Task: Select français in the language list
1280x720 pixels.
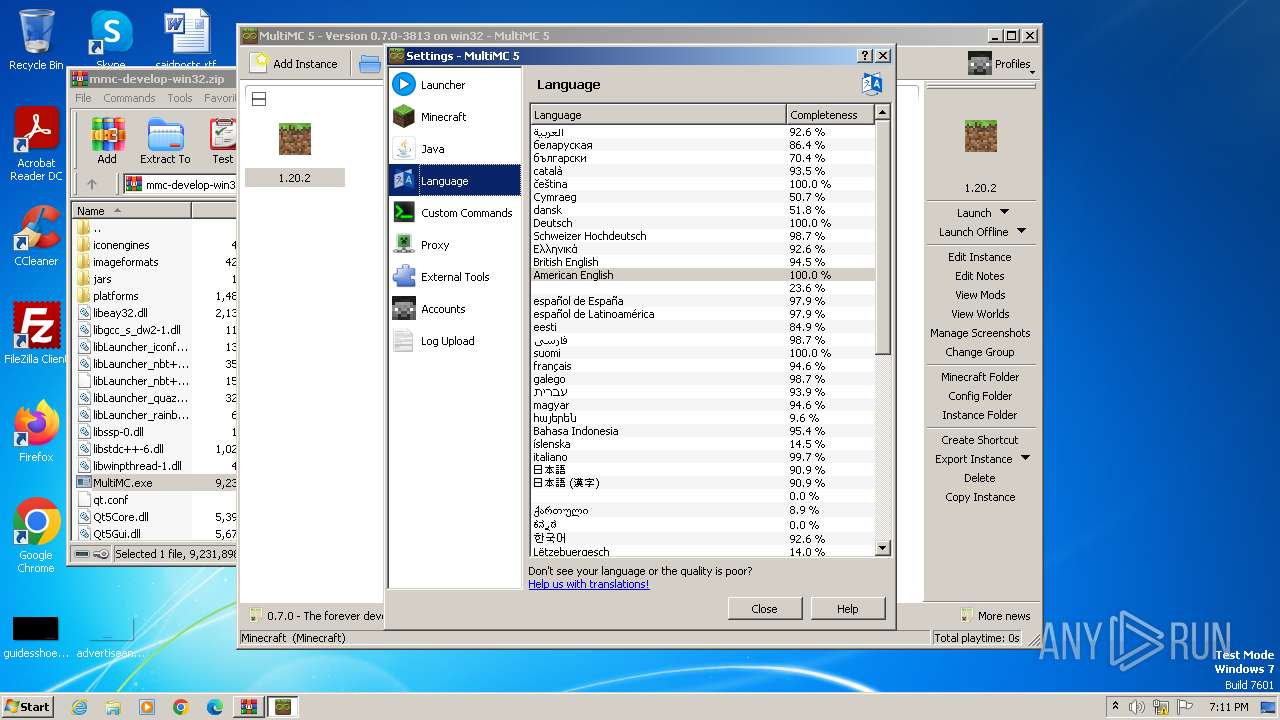Action: pyautogui.click(x=702, y=366)
